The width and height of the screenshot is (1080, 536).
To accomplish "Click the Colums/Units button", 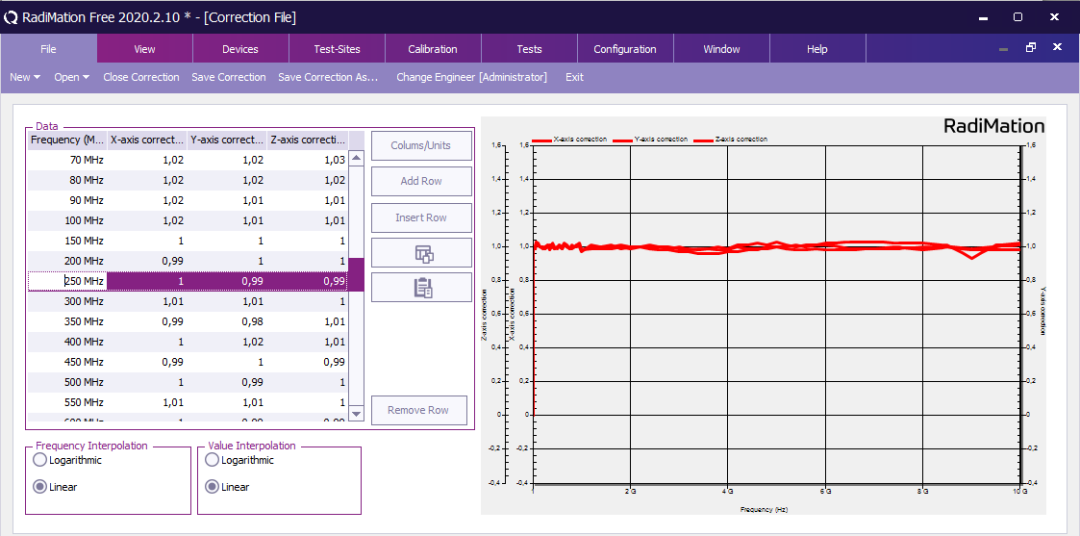I will point(422,145).
